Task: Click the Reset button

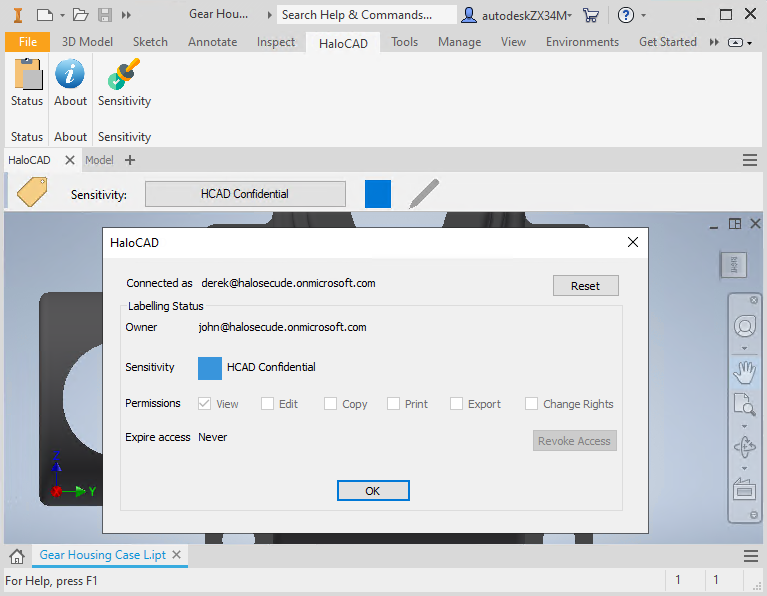Action: pos(585,286)
